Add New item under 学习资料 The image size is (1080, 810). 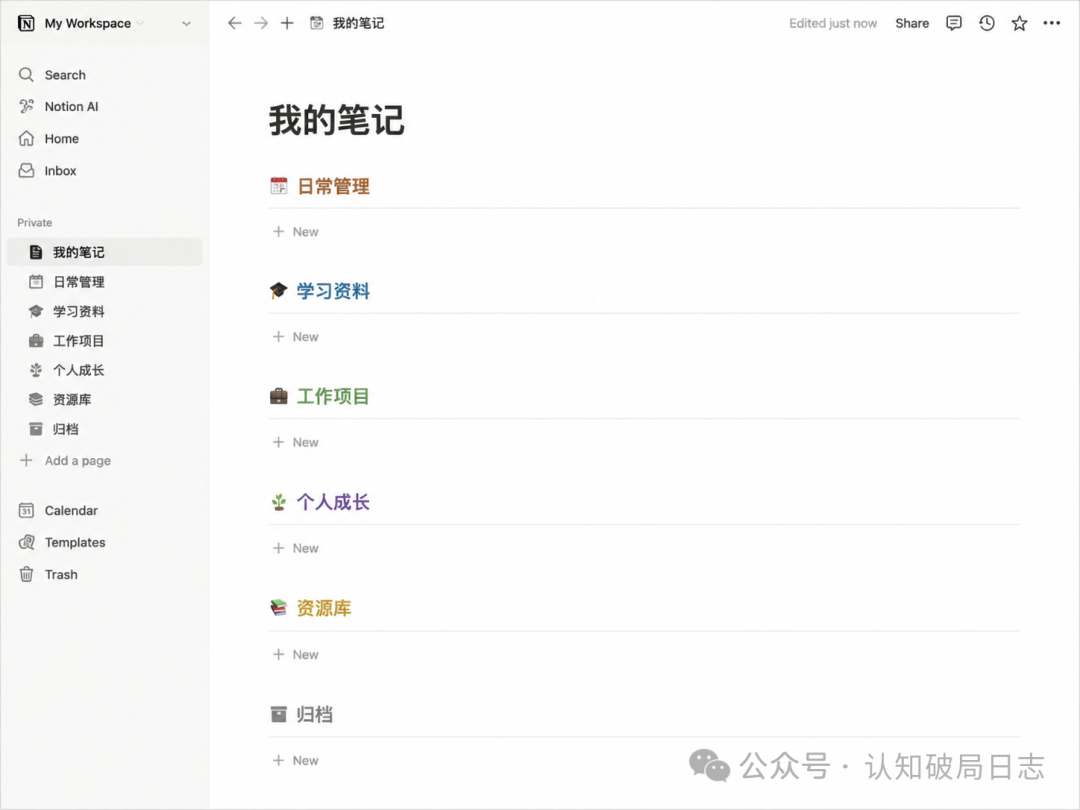296,337
